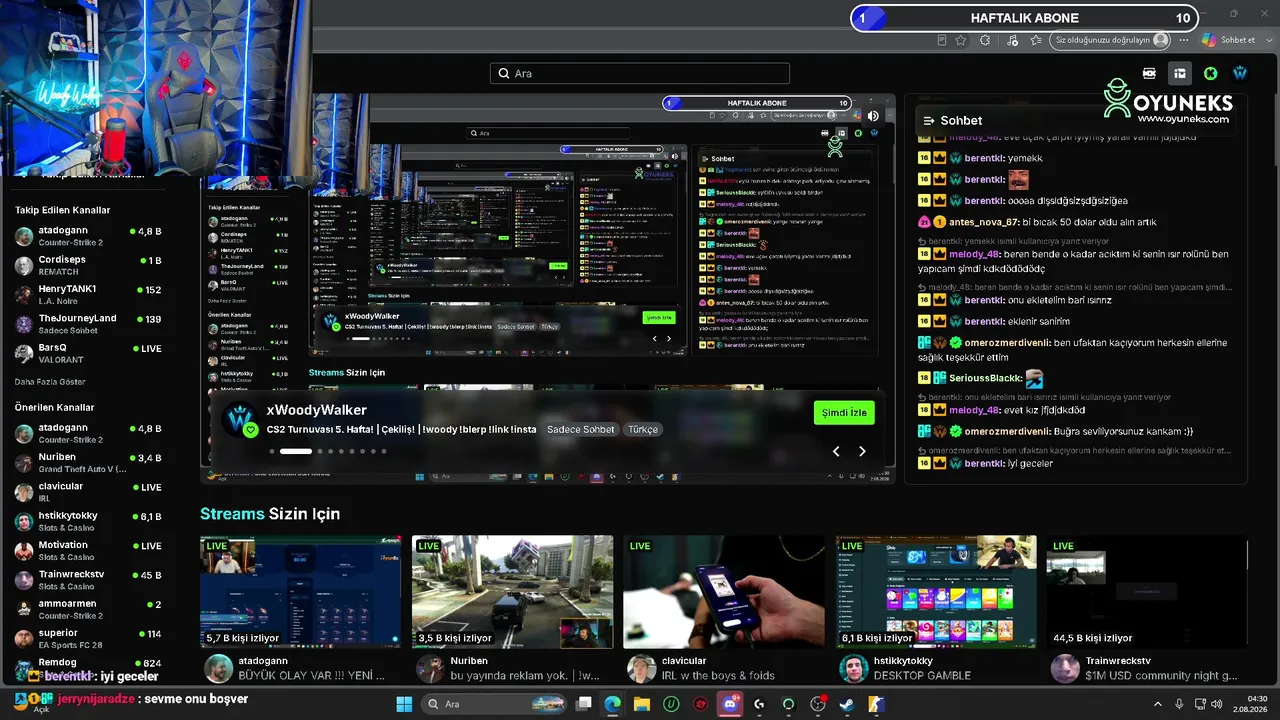Screen dimensions: 1280x720
Task: Open clavicular IRL stream thumbnail
Action: tap(725, 592)
